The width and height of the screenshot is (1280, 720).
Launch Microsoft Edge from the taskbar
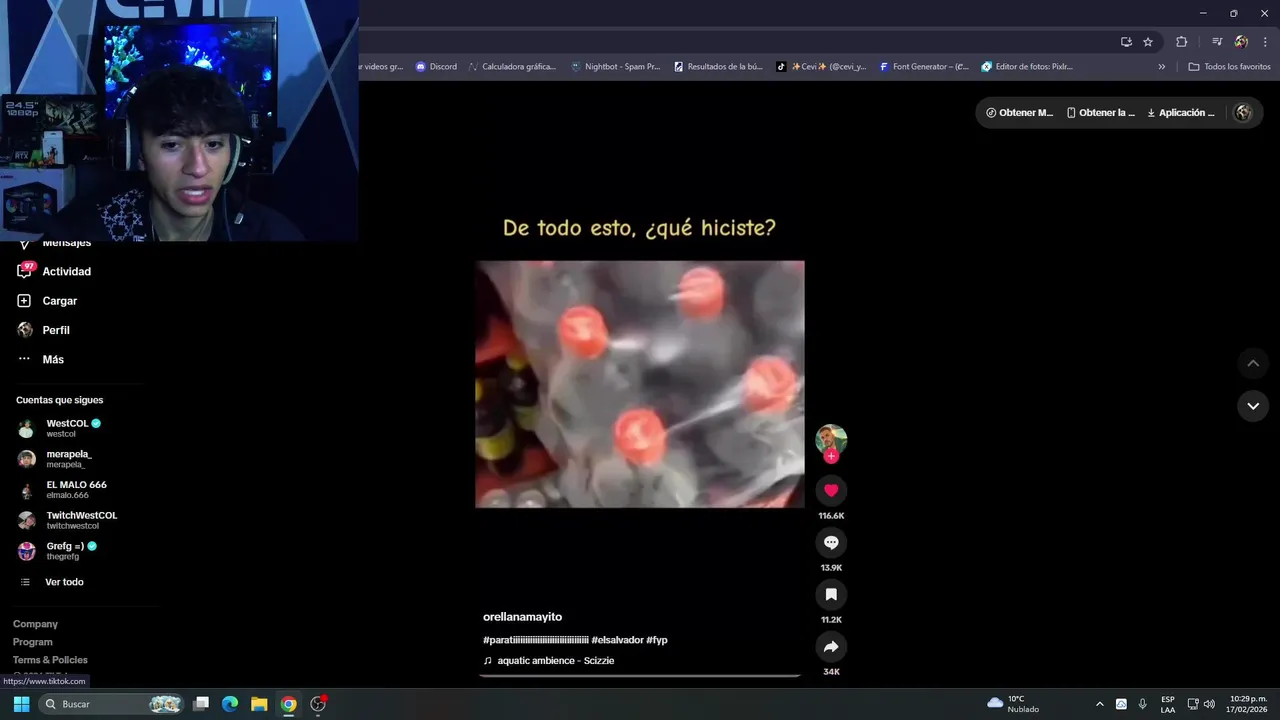(x=230, y=704)
